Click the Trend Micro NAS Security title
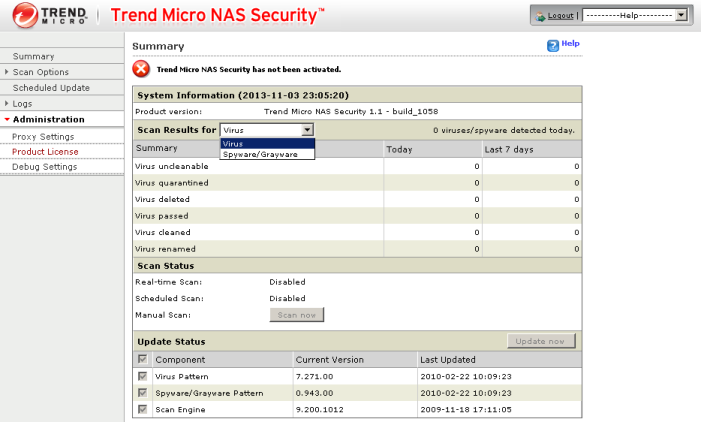Screen dimensions: 701x422 218,15
